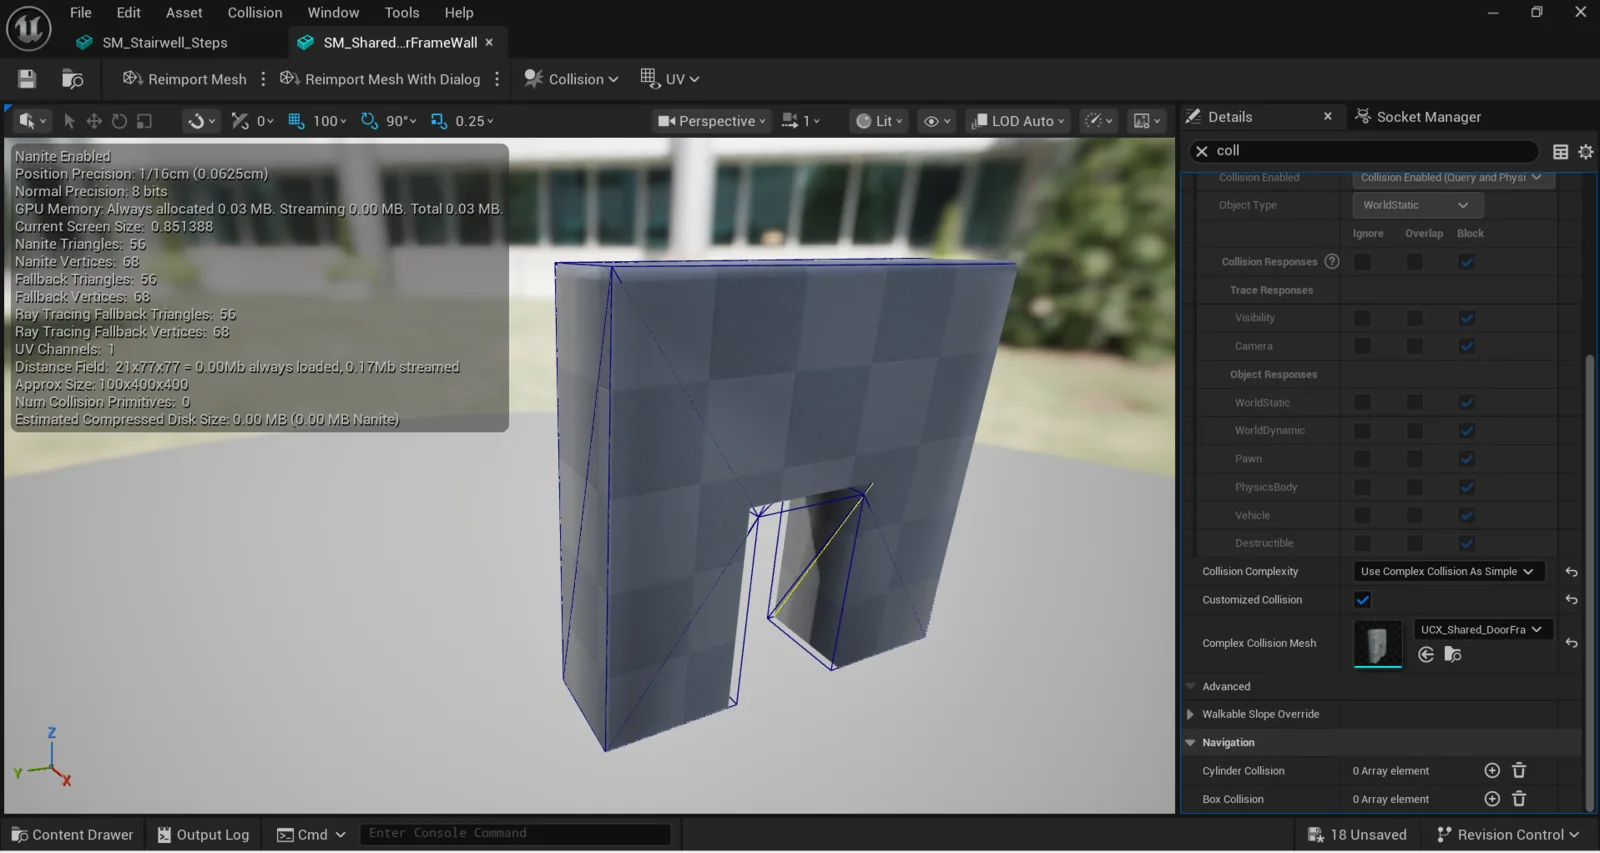Toggle grid snapping icon next to 100

click(x=296, y=121)
